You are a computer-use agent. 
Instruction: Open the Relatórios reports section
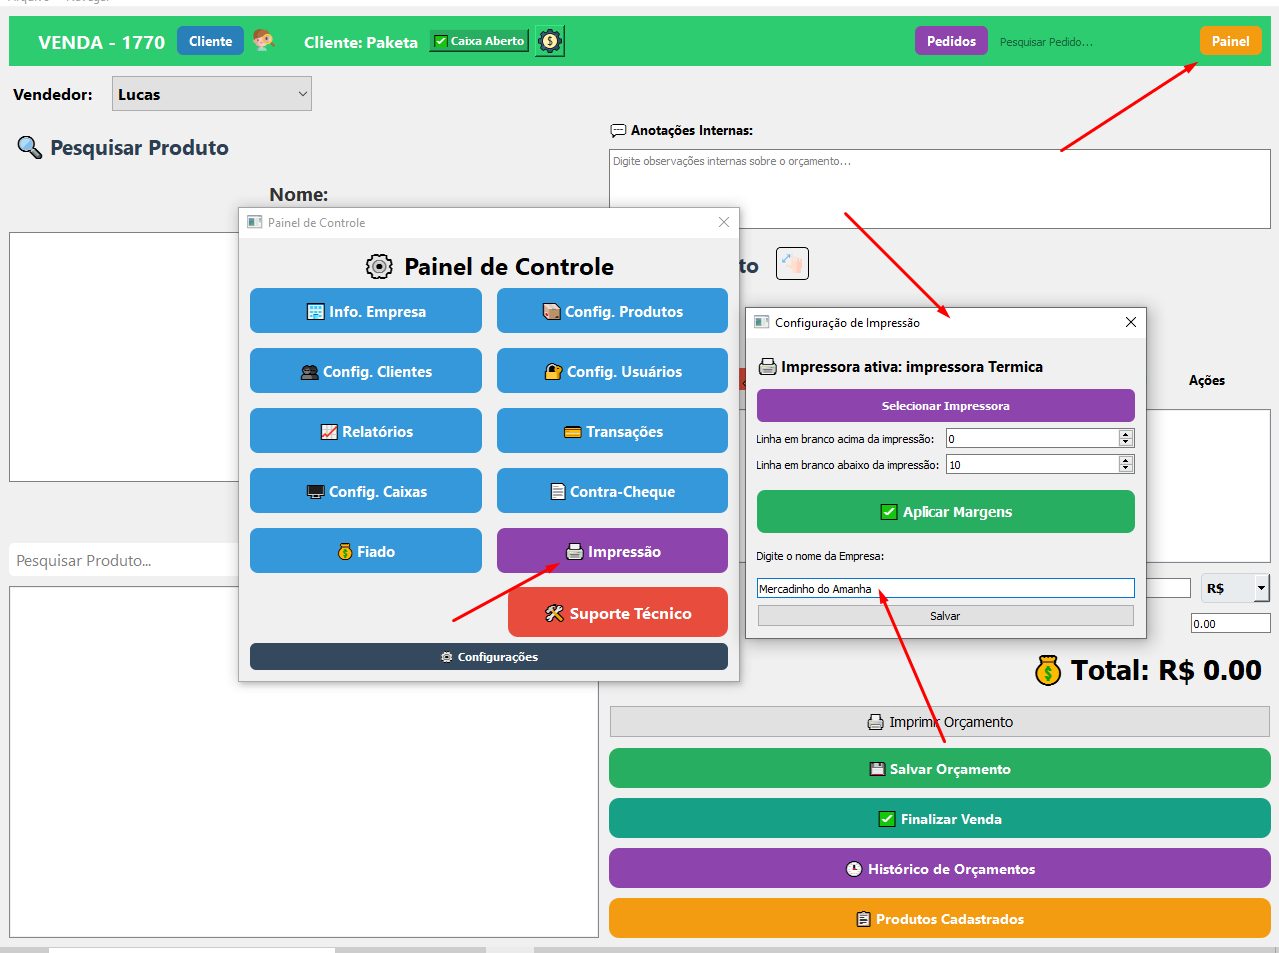click(x=366, y=431)
